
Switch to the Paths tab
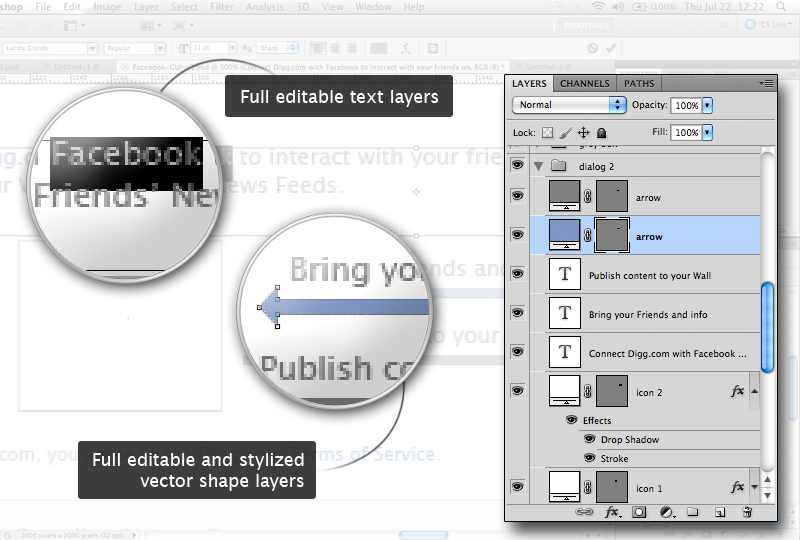coord(639,83)
